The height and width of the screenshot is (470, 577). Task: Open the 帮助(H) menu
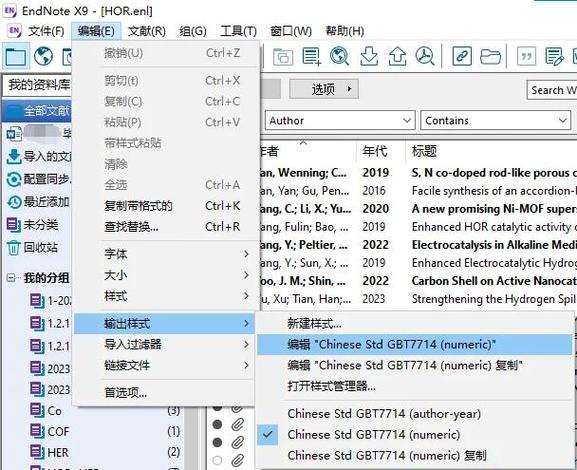345,31
